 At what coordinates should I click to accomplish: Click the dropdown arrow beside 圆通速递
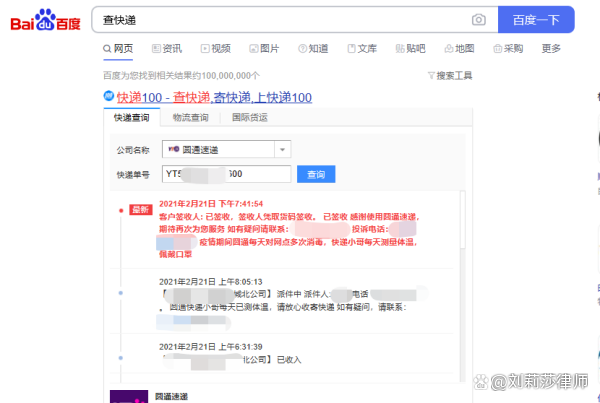282,149
